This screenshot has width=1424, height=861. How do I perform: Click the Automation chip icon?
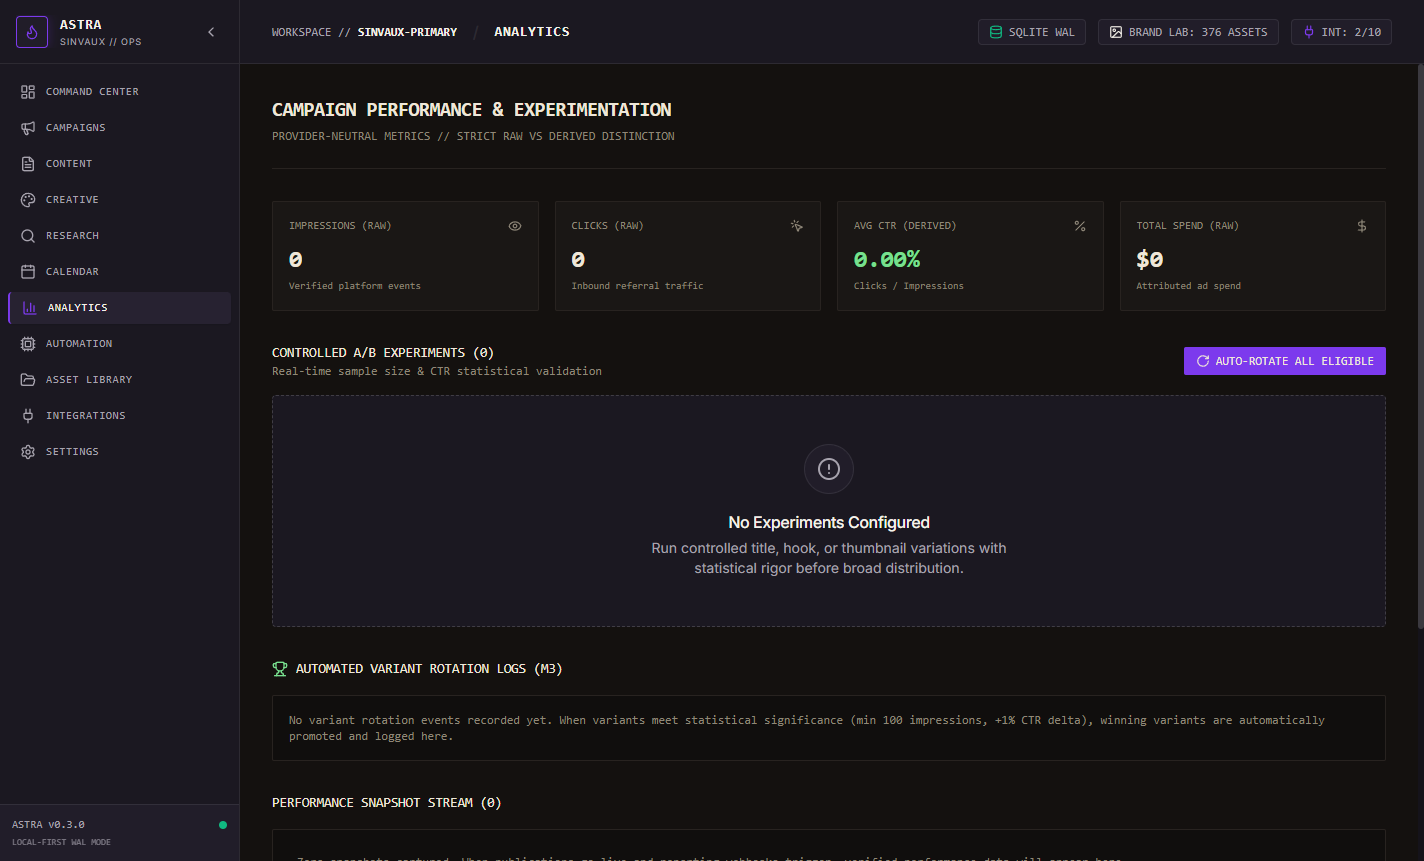pos(28,344)
